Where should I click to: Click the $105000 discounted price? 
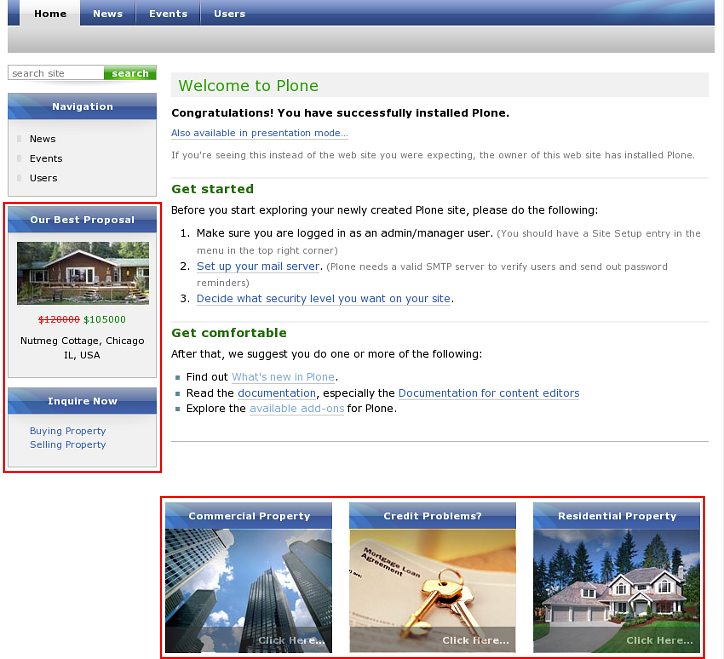pyautogui.click(x=104, y=320)
